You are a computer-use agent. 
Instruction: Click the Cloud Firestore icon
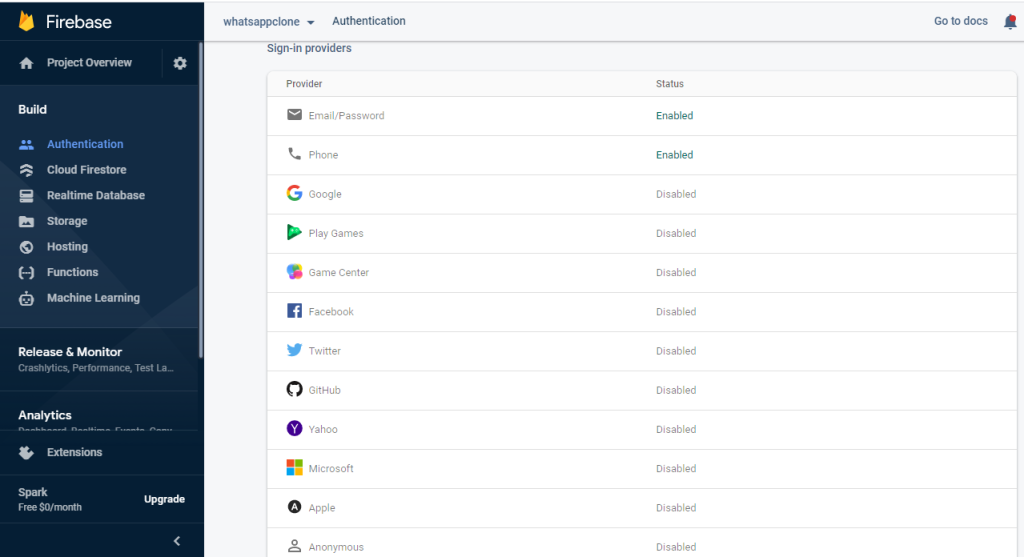[26, 170]
